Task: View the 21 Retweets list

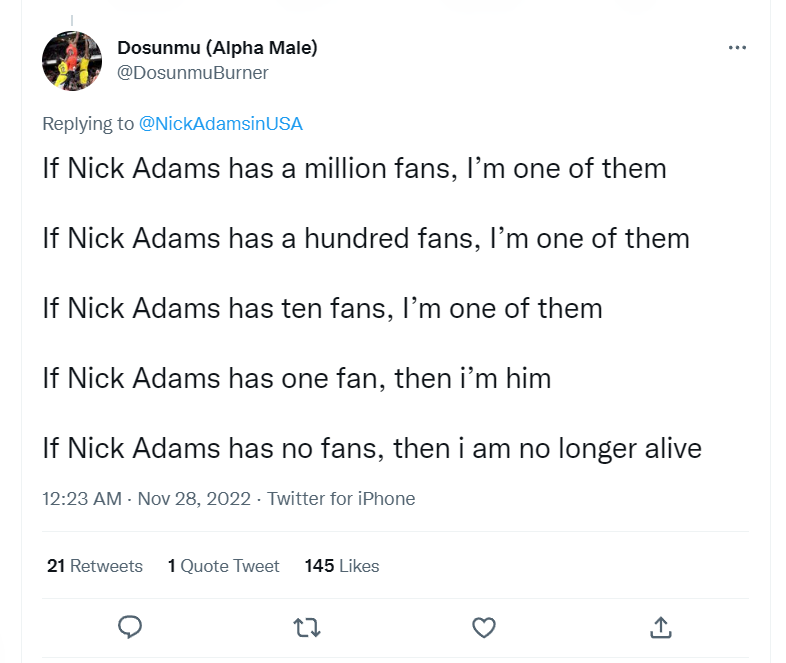Action: (95, 566)
